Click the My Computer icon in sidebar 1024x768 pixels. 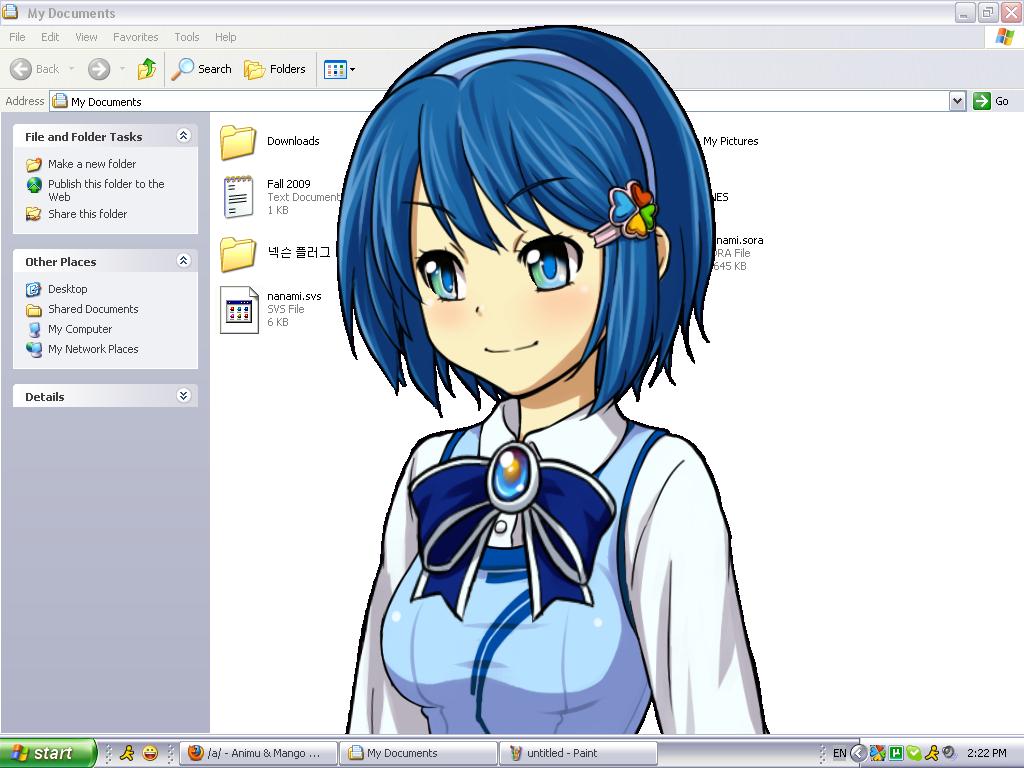(x=34, y=329)
